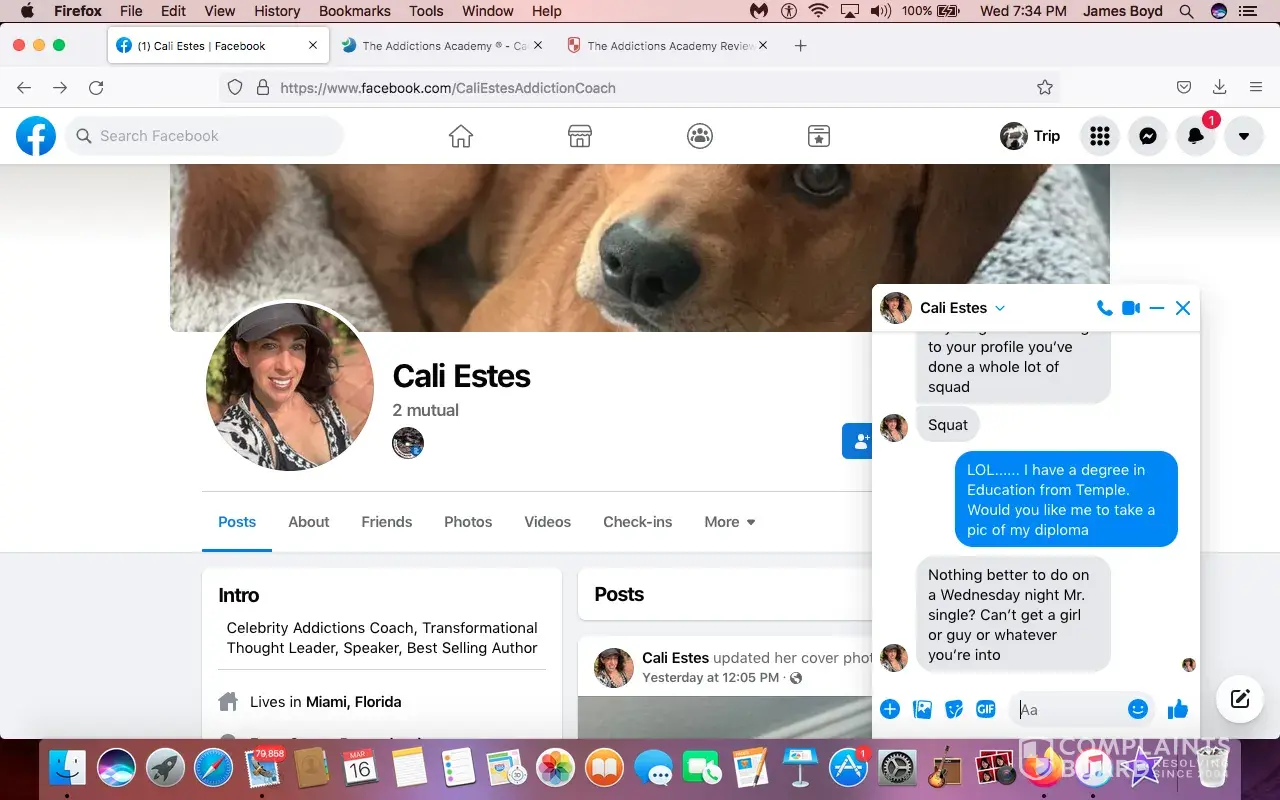Image resolution: width=1280 pixels, height=800 pixels.
Task: Open the Facebook Groups icon
Action: click(x=700, y=136)
